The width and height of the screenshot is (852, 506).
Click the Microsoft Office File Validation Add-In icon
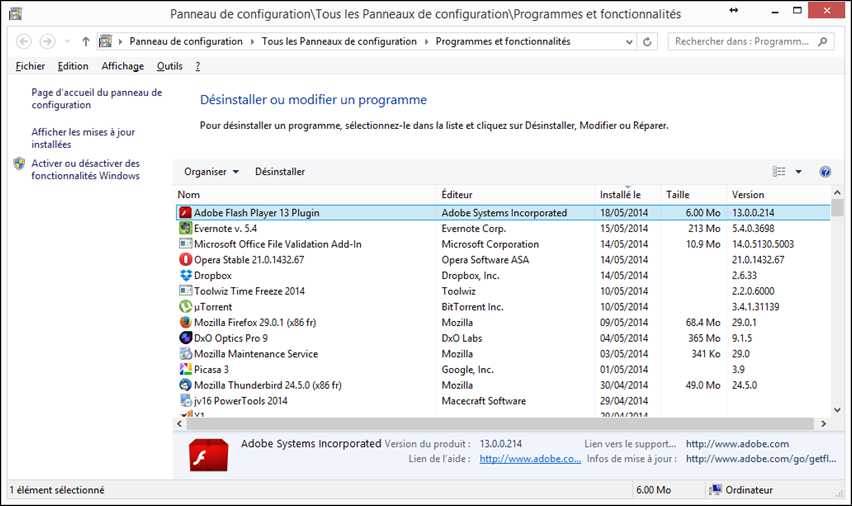point(186,244)
